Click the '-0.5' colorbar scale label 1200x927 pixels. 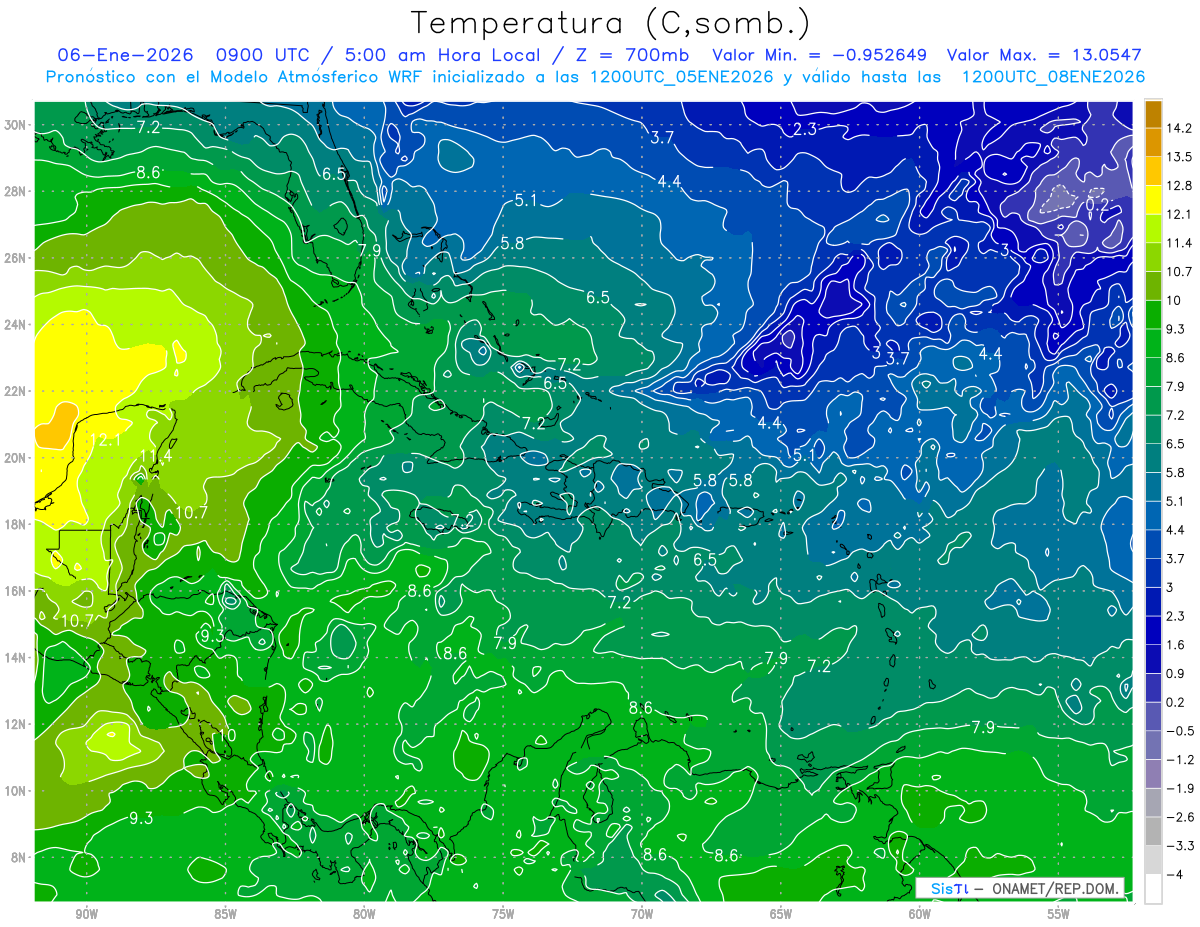[1180, 731]
